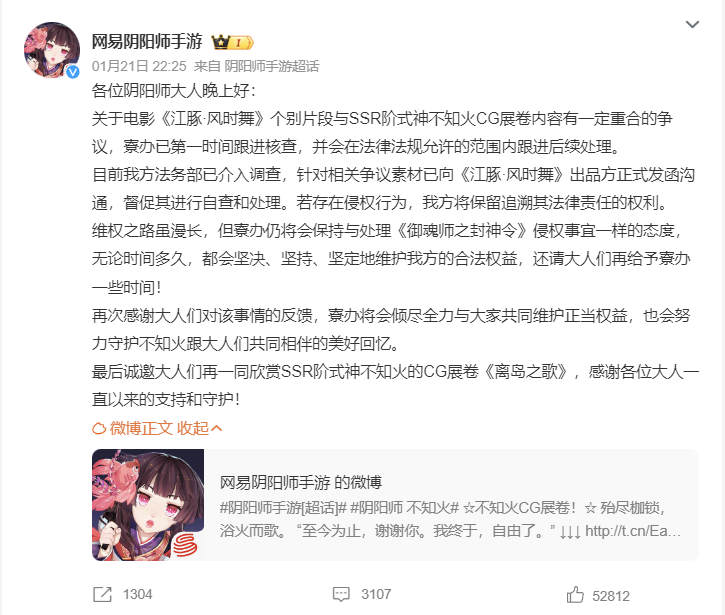
Task: Click the upward caret next to 收起
Action: point(216,429)
